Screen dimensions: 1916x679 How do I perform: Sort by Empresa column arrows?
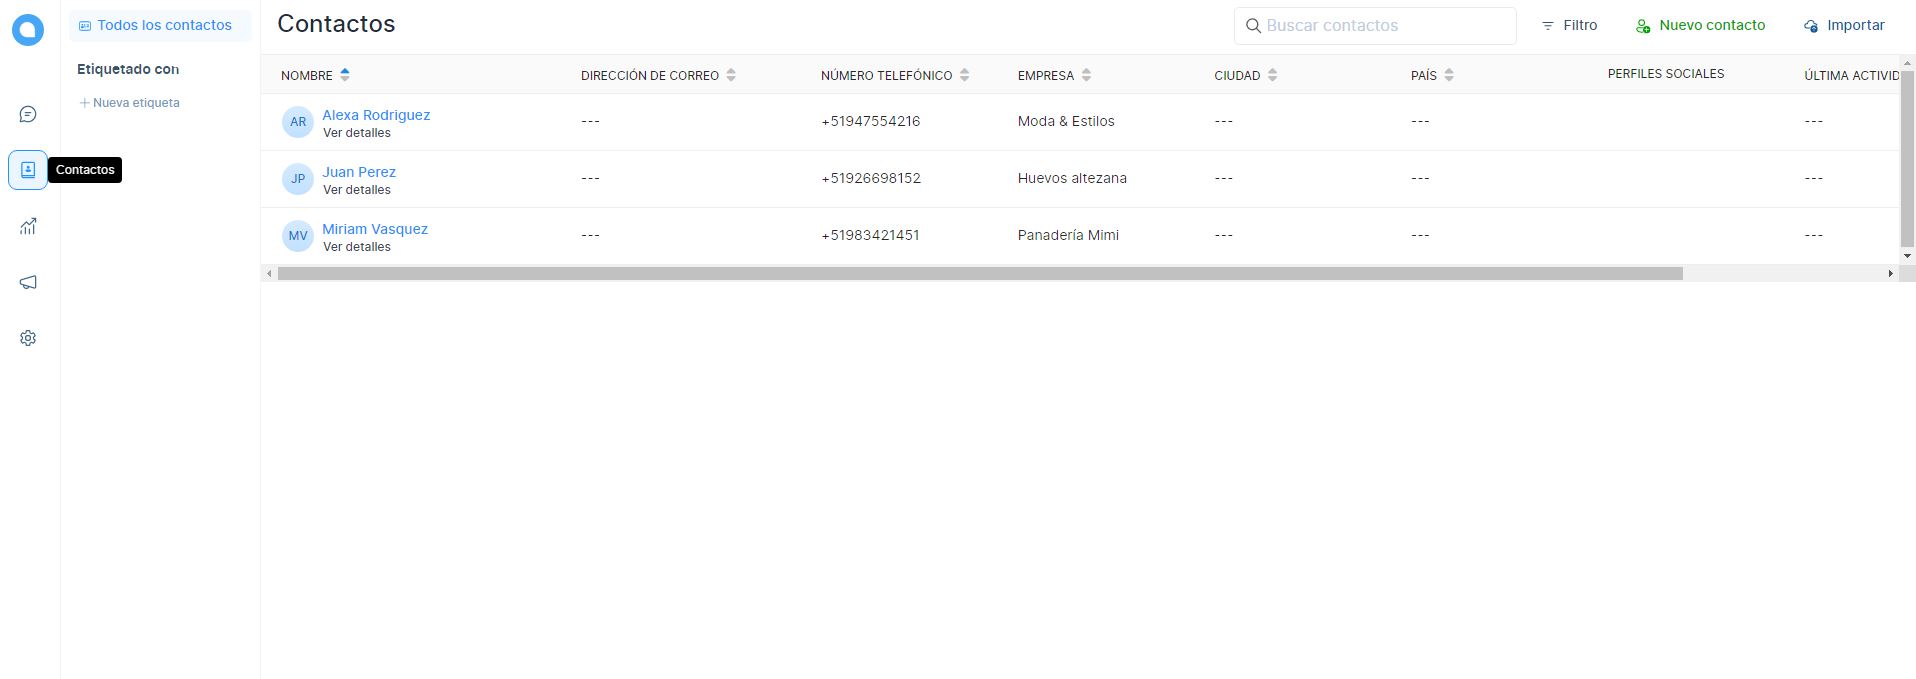1086,75
